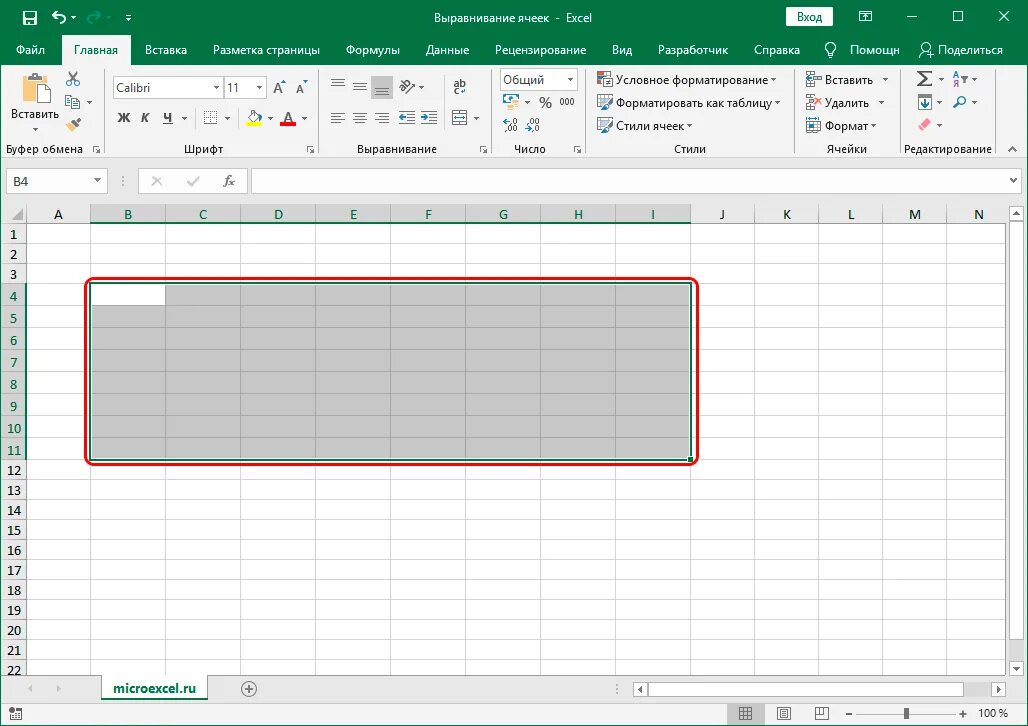Open the font size 11 dropdown
The width and height of the screenshot is (1028, 726).
[260, 88]
